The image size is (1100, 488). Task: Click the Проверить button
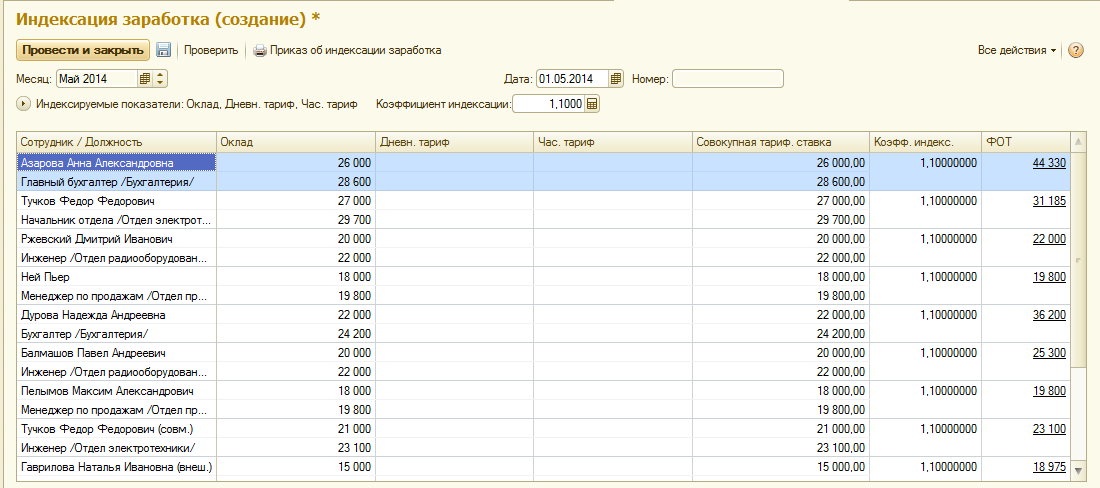click(x=211, y=50)
